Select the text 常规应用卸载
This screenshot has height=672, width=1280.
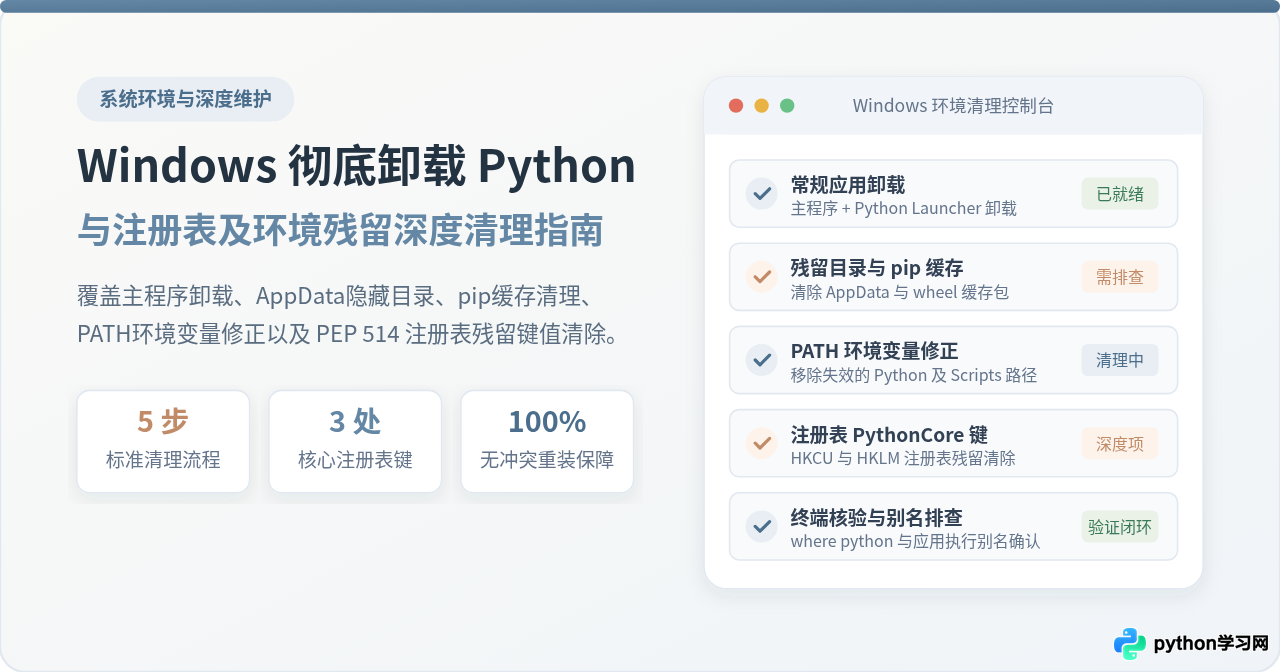(x=848, y=185)
